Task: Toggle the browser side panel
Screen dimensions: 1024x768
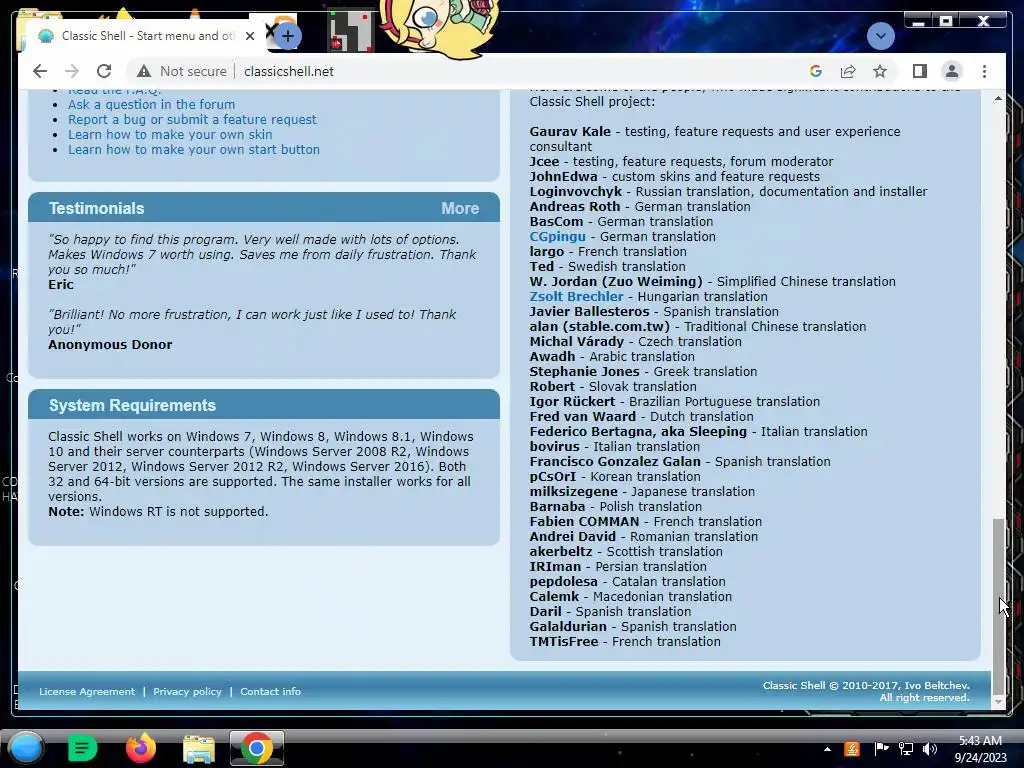Action: [x=920, y=71]
